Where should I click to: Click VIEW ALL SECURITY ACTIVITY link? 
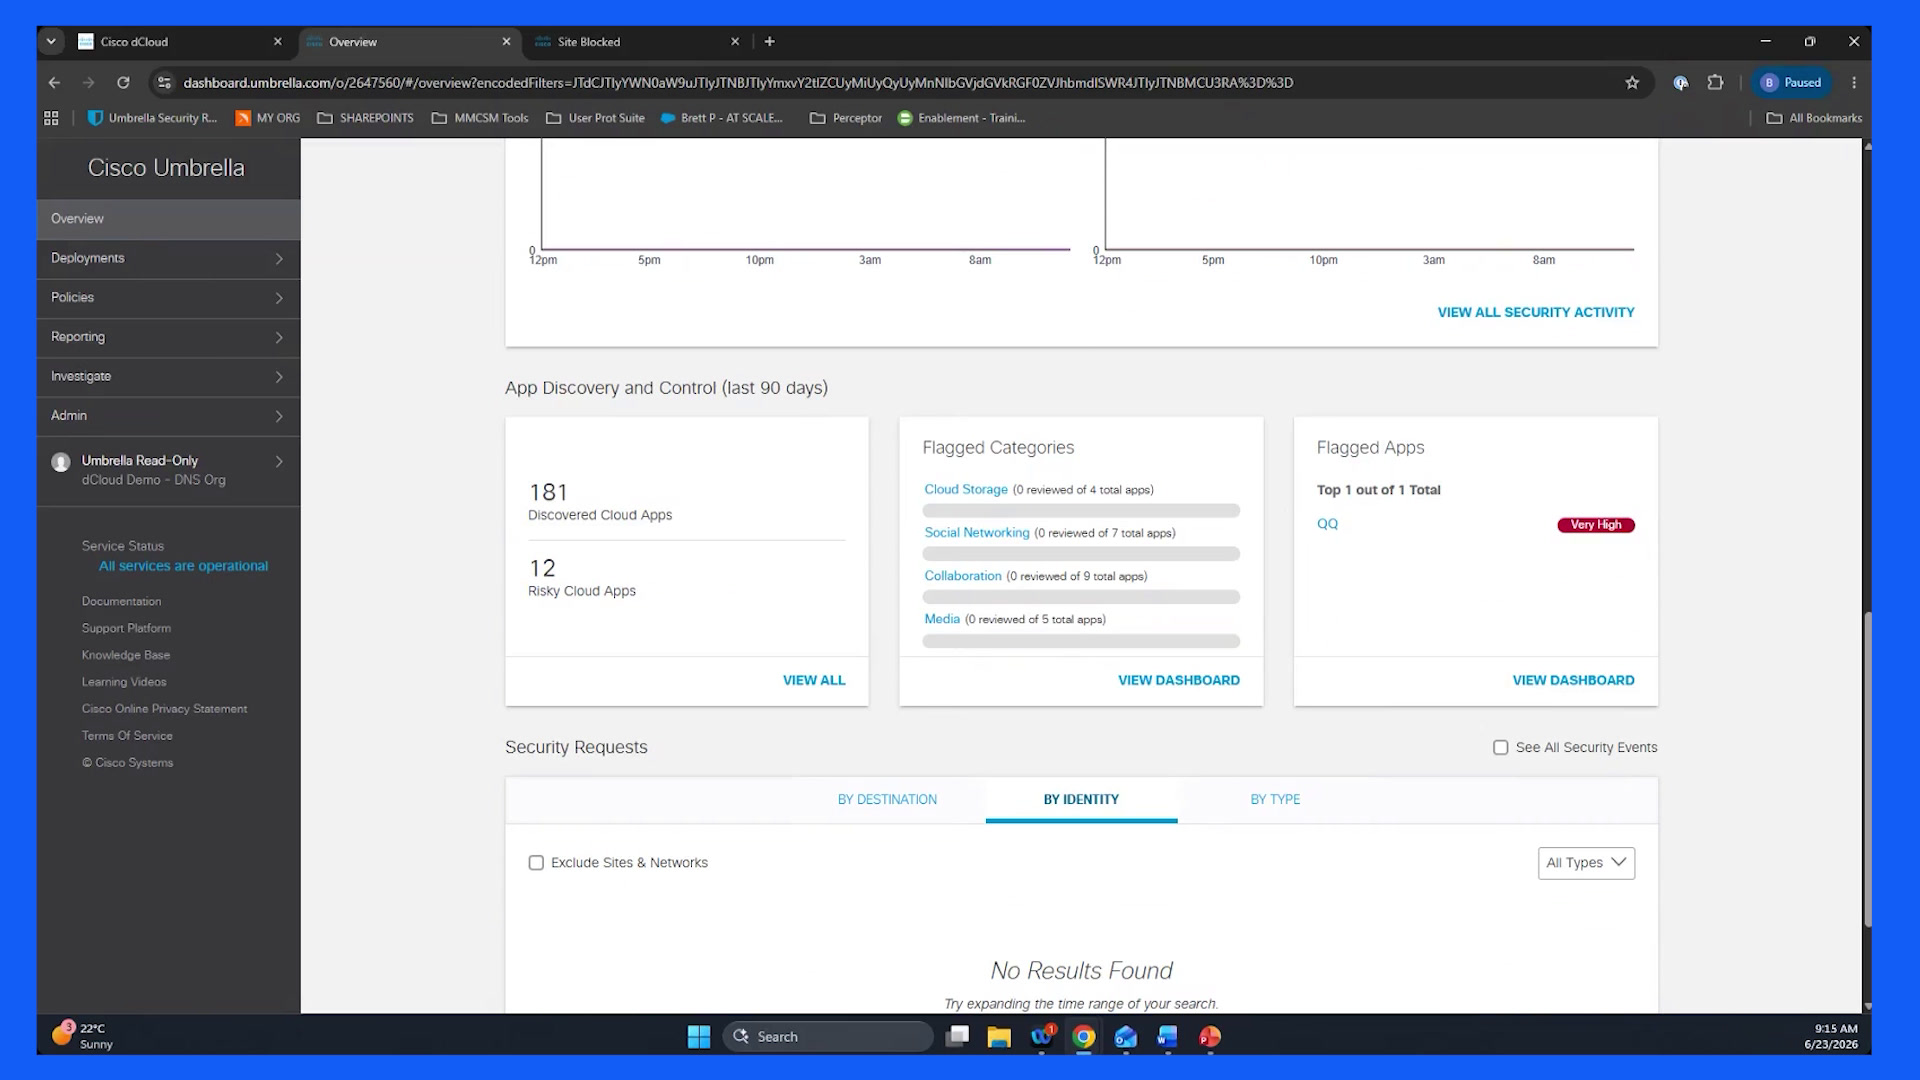pyautogui.click(x=1536, y=313)
